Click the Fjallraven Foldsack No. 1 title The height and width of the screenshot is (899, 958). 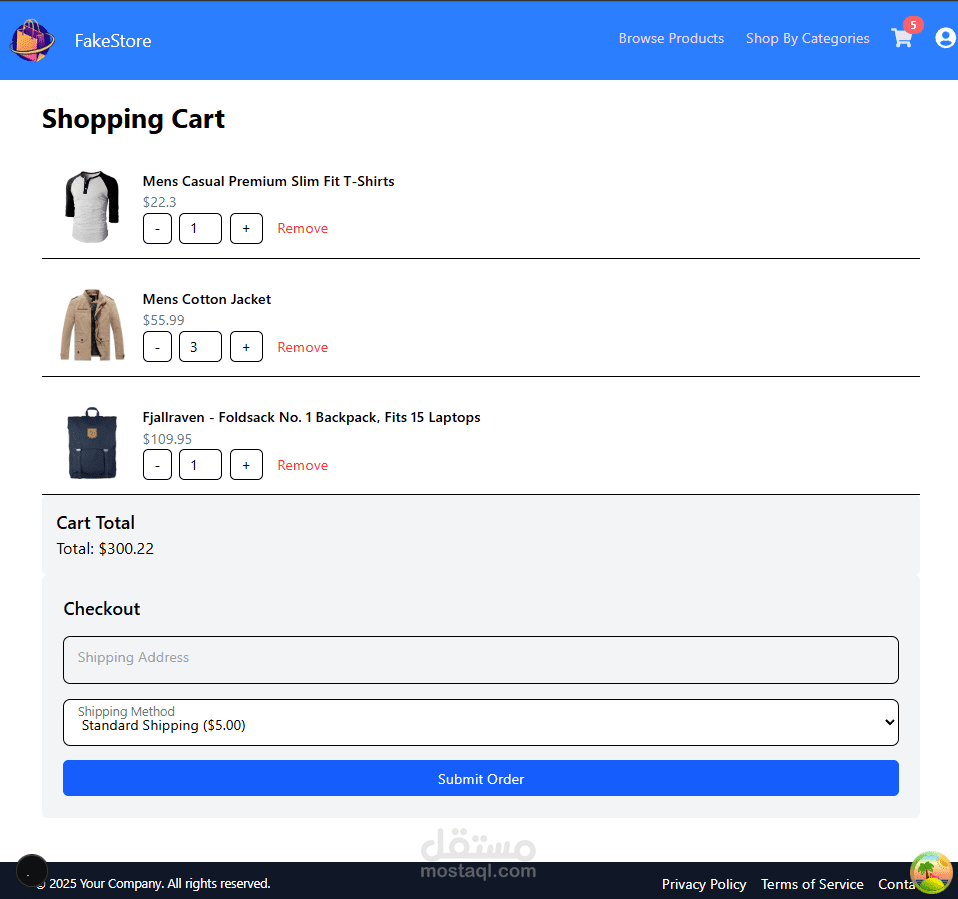[x=312, y=417]
